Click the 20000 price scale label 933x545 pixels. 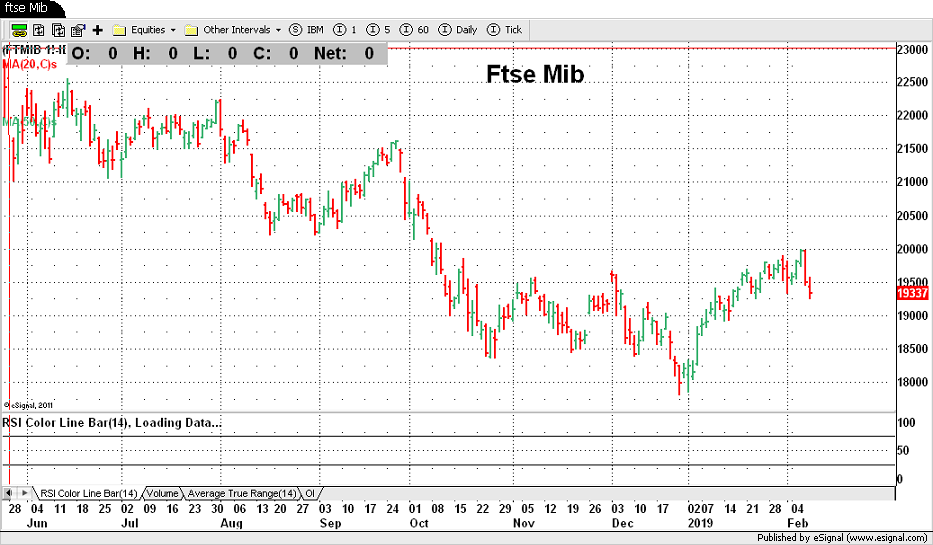pos(912,249)
